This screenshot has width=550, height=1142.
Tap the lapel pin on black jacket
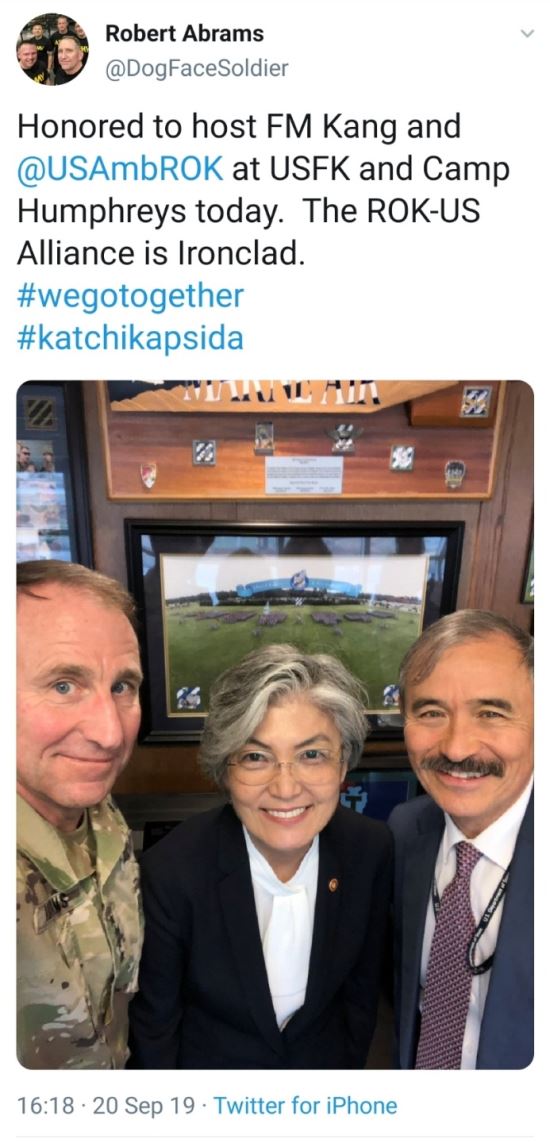point(333,884)
